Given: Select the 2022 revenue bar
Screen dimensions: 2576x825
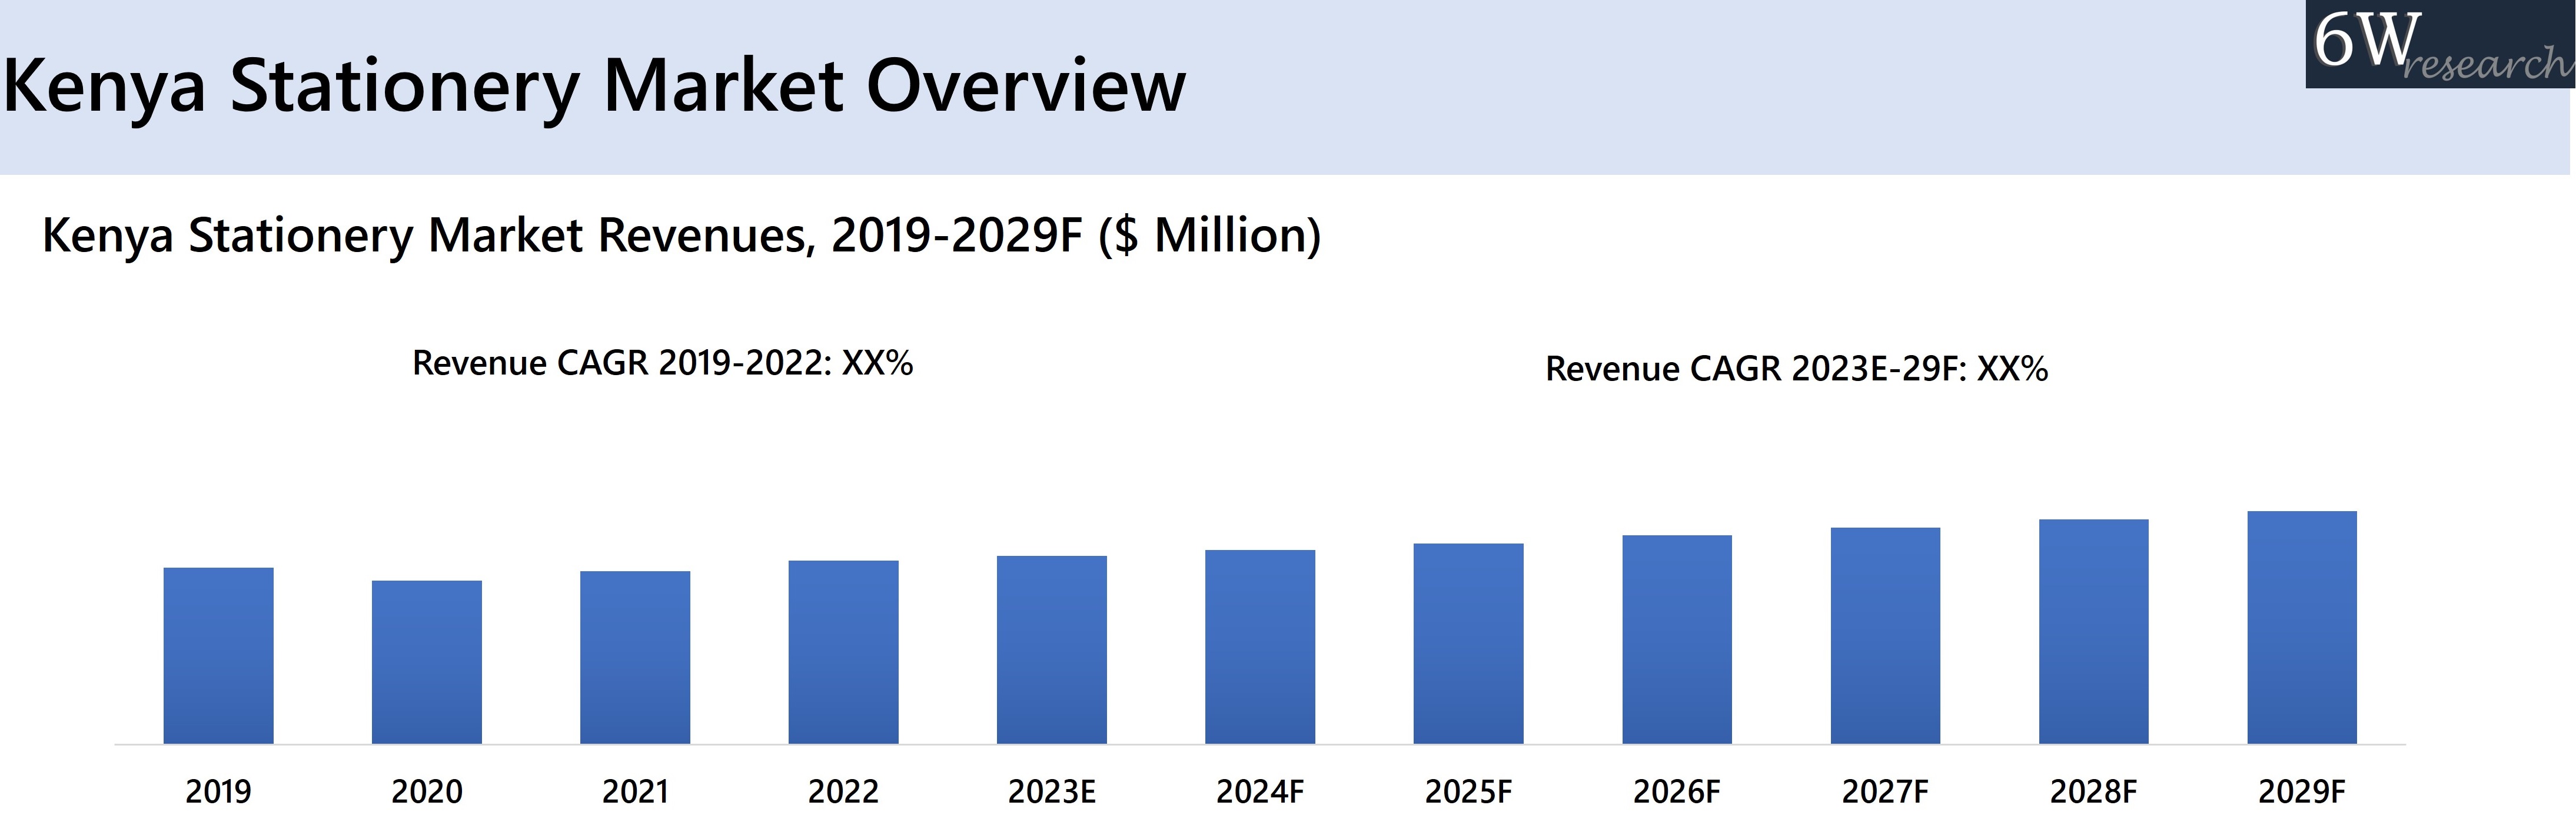Looking at the screenshot, I should click(x=843, y=652).
